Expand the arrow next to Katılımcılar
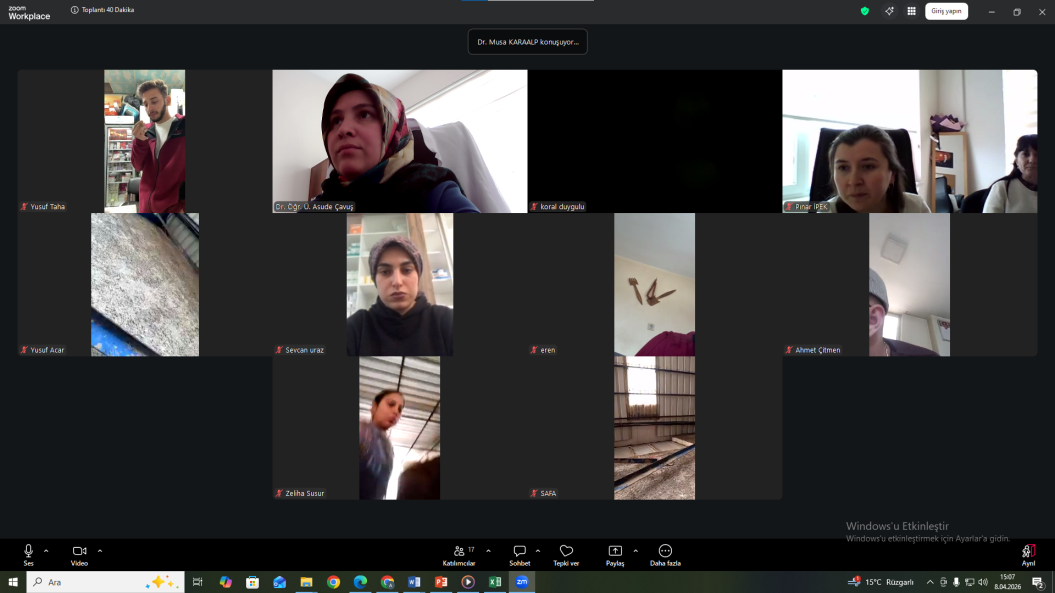The image size is (1055, 593). click(x=488, y=551)
